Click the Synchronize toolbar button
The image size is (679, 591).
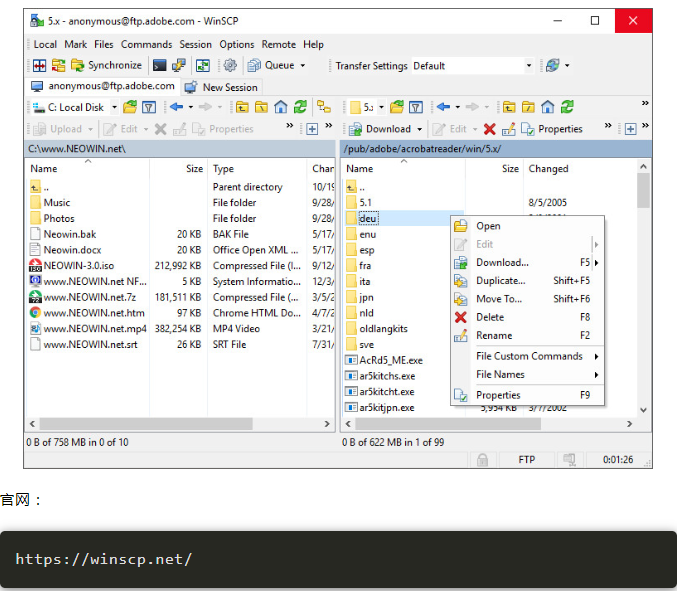(106, 66)
